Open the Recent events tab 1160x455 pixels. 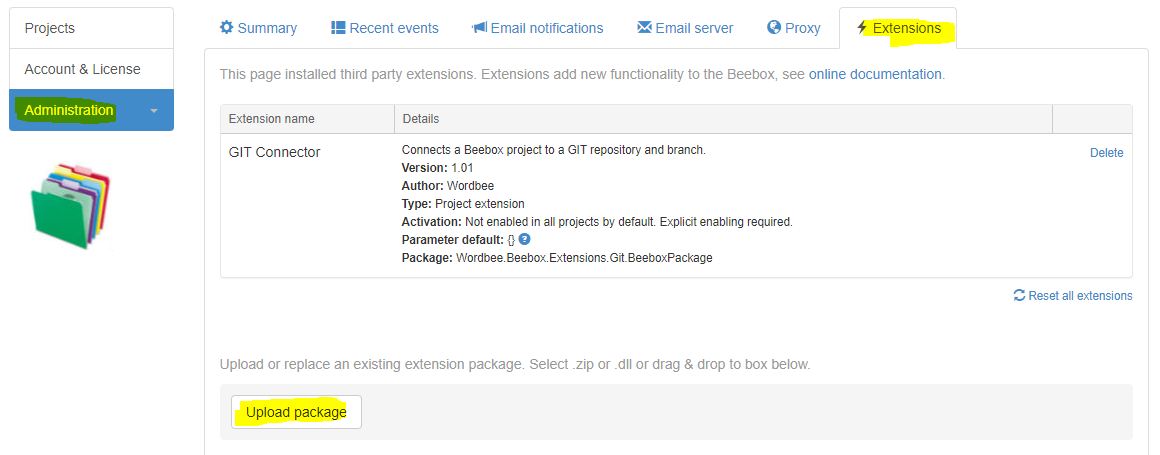[x=394, y=28]
